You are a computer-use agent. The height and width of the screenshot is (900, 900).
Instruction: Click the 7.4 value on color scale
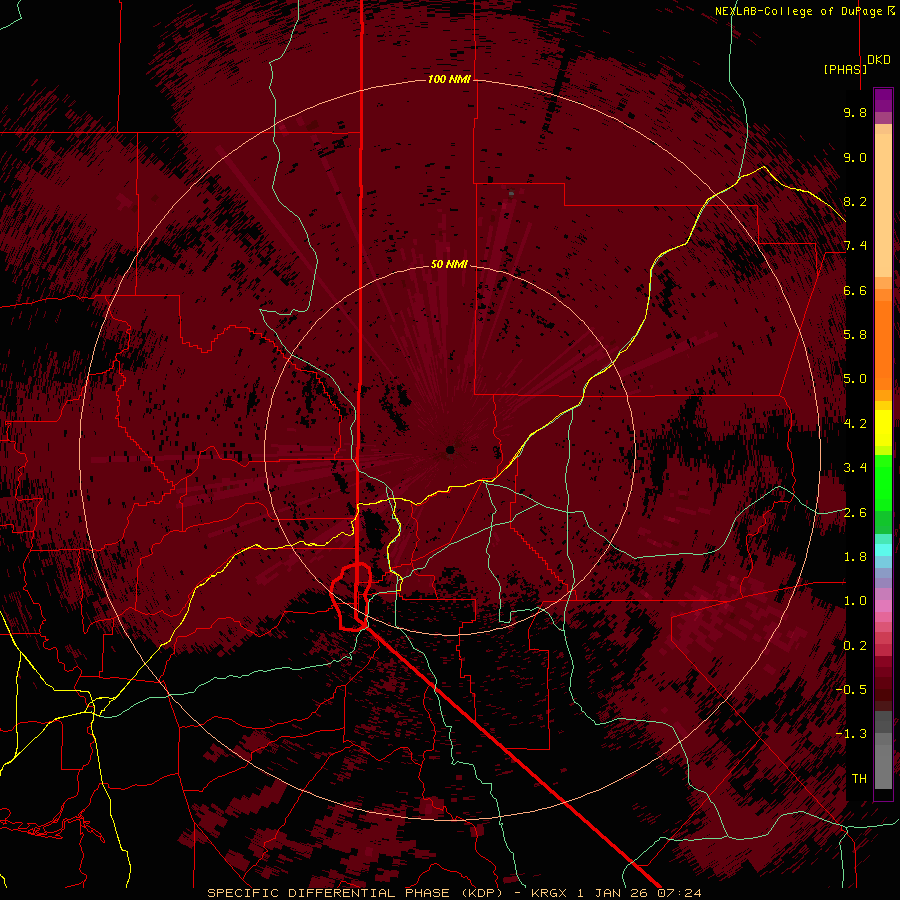[x=855, y=246]
